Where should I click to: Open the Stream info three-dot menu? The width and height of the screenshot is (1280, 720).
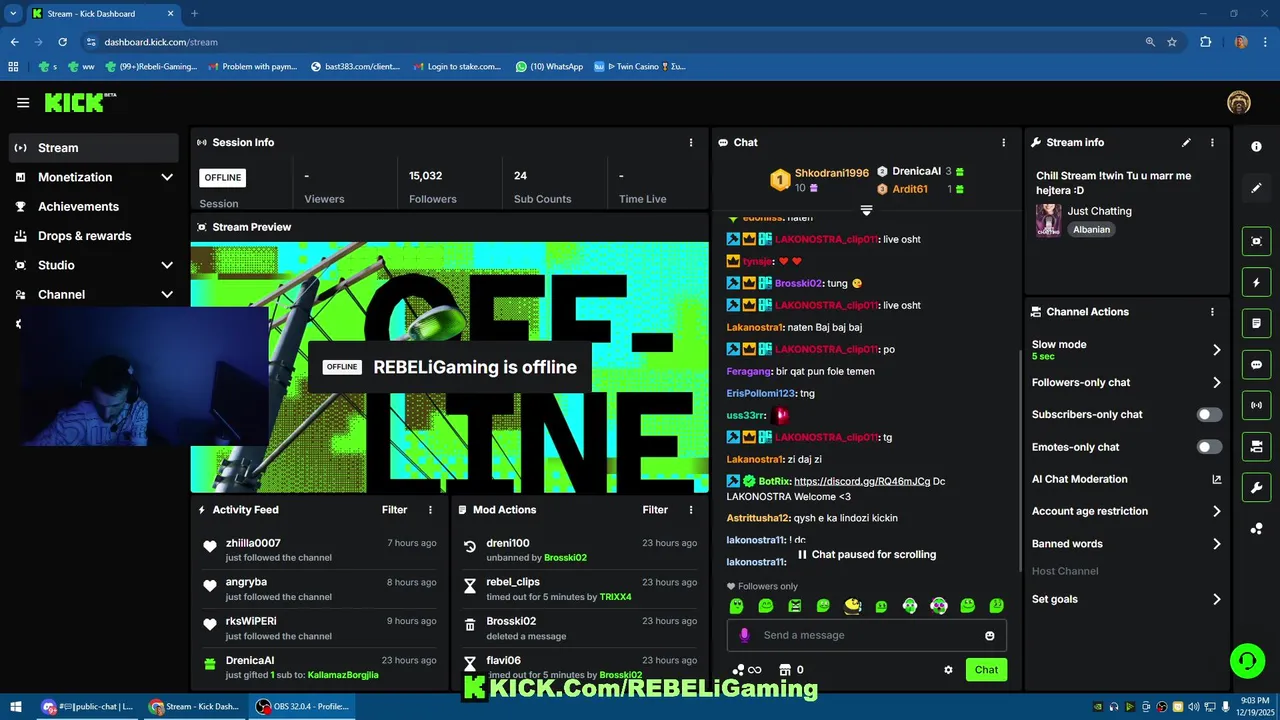[x=1212, y=142]
